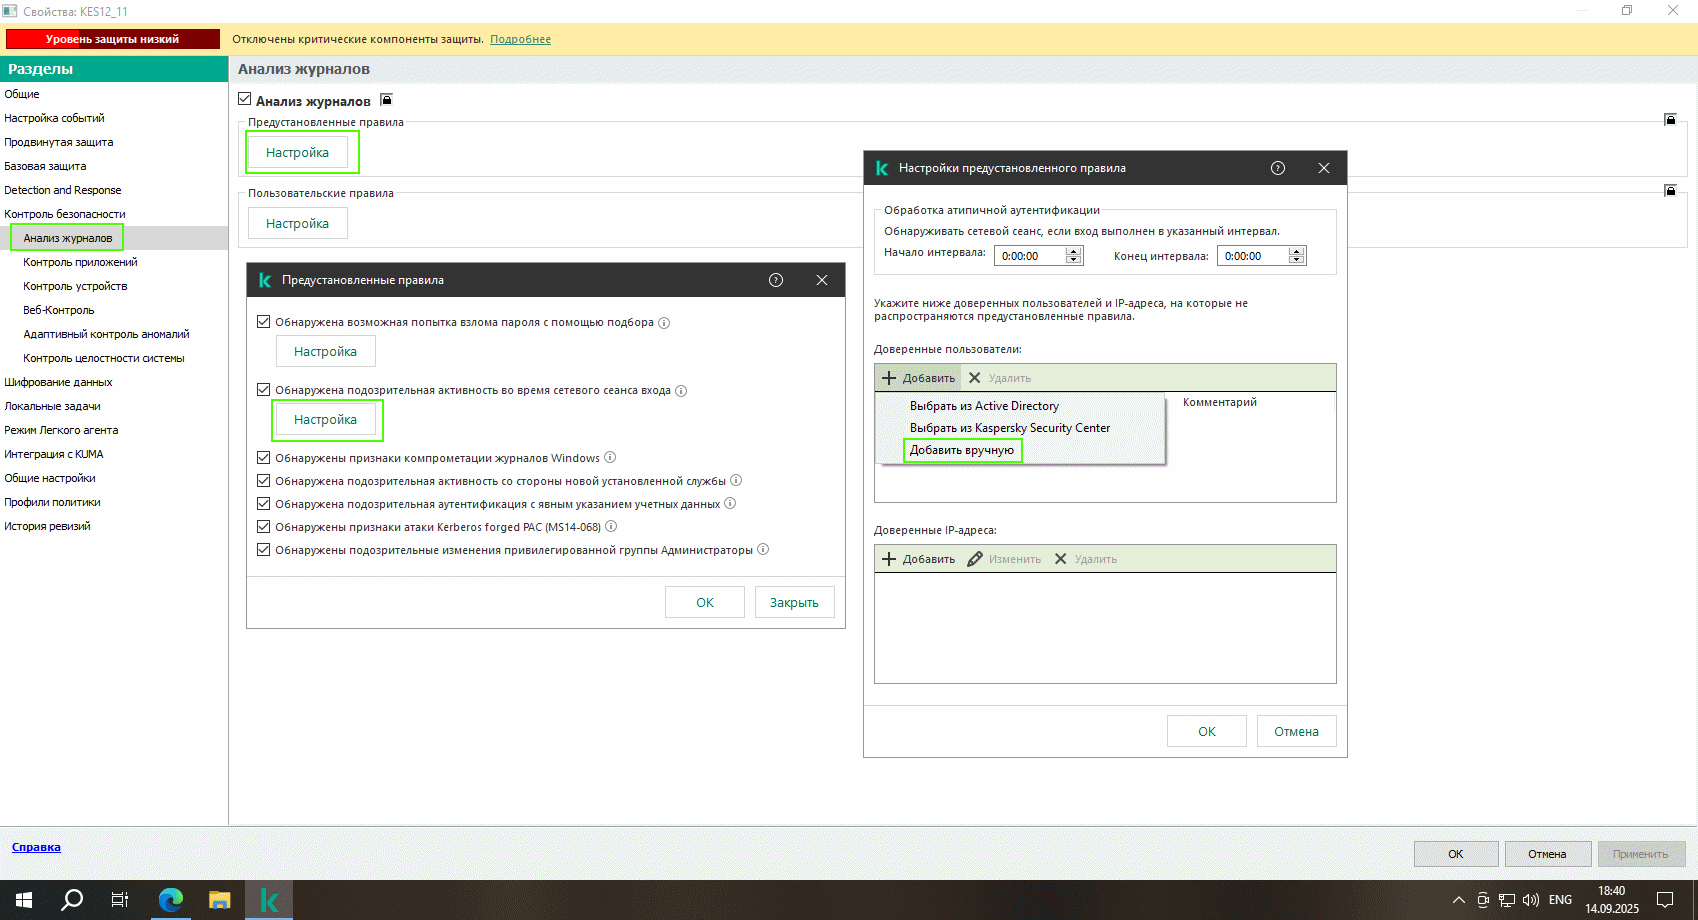Select Выбрать из Active Directory menu item

click(984, 406)
